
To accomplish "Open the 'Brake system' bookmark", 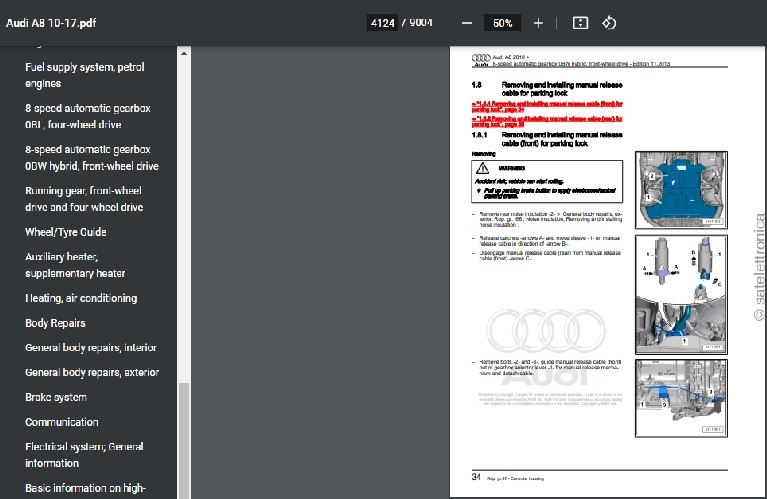I will (56, 397).
